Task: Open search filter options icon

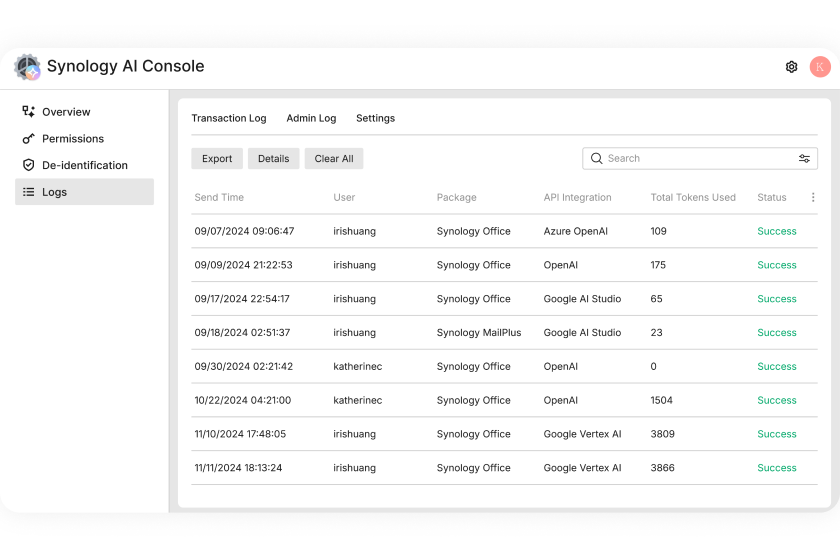Action: click(x=804, y=158)
